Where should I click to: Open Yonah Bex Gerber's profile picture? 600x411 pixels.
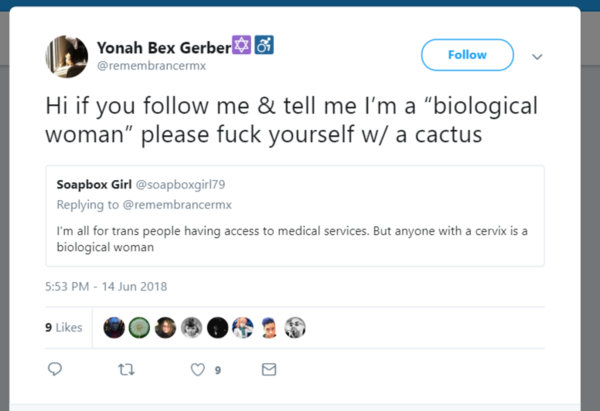(65, 57)
